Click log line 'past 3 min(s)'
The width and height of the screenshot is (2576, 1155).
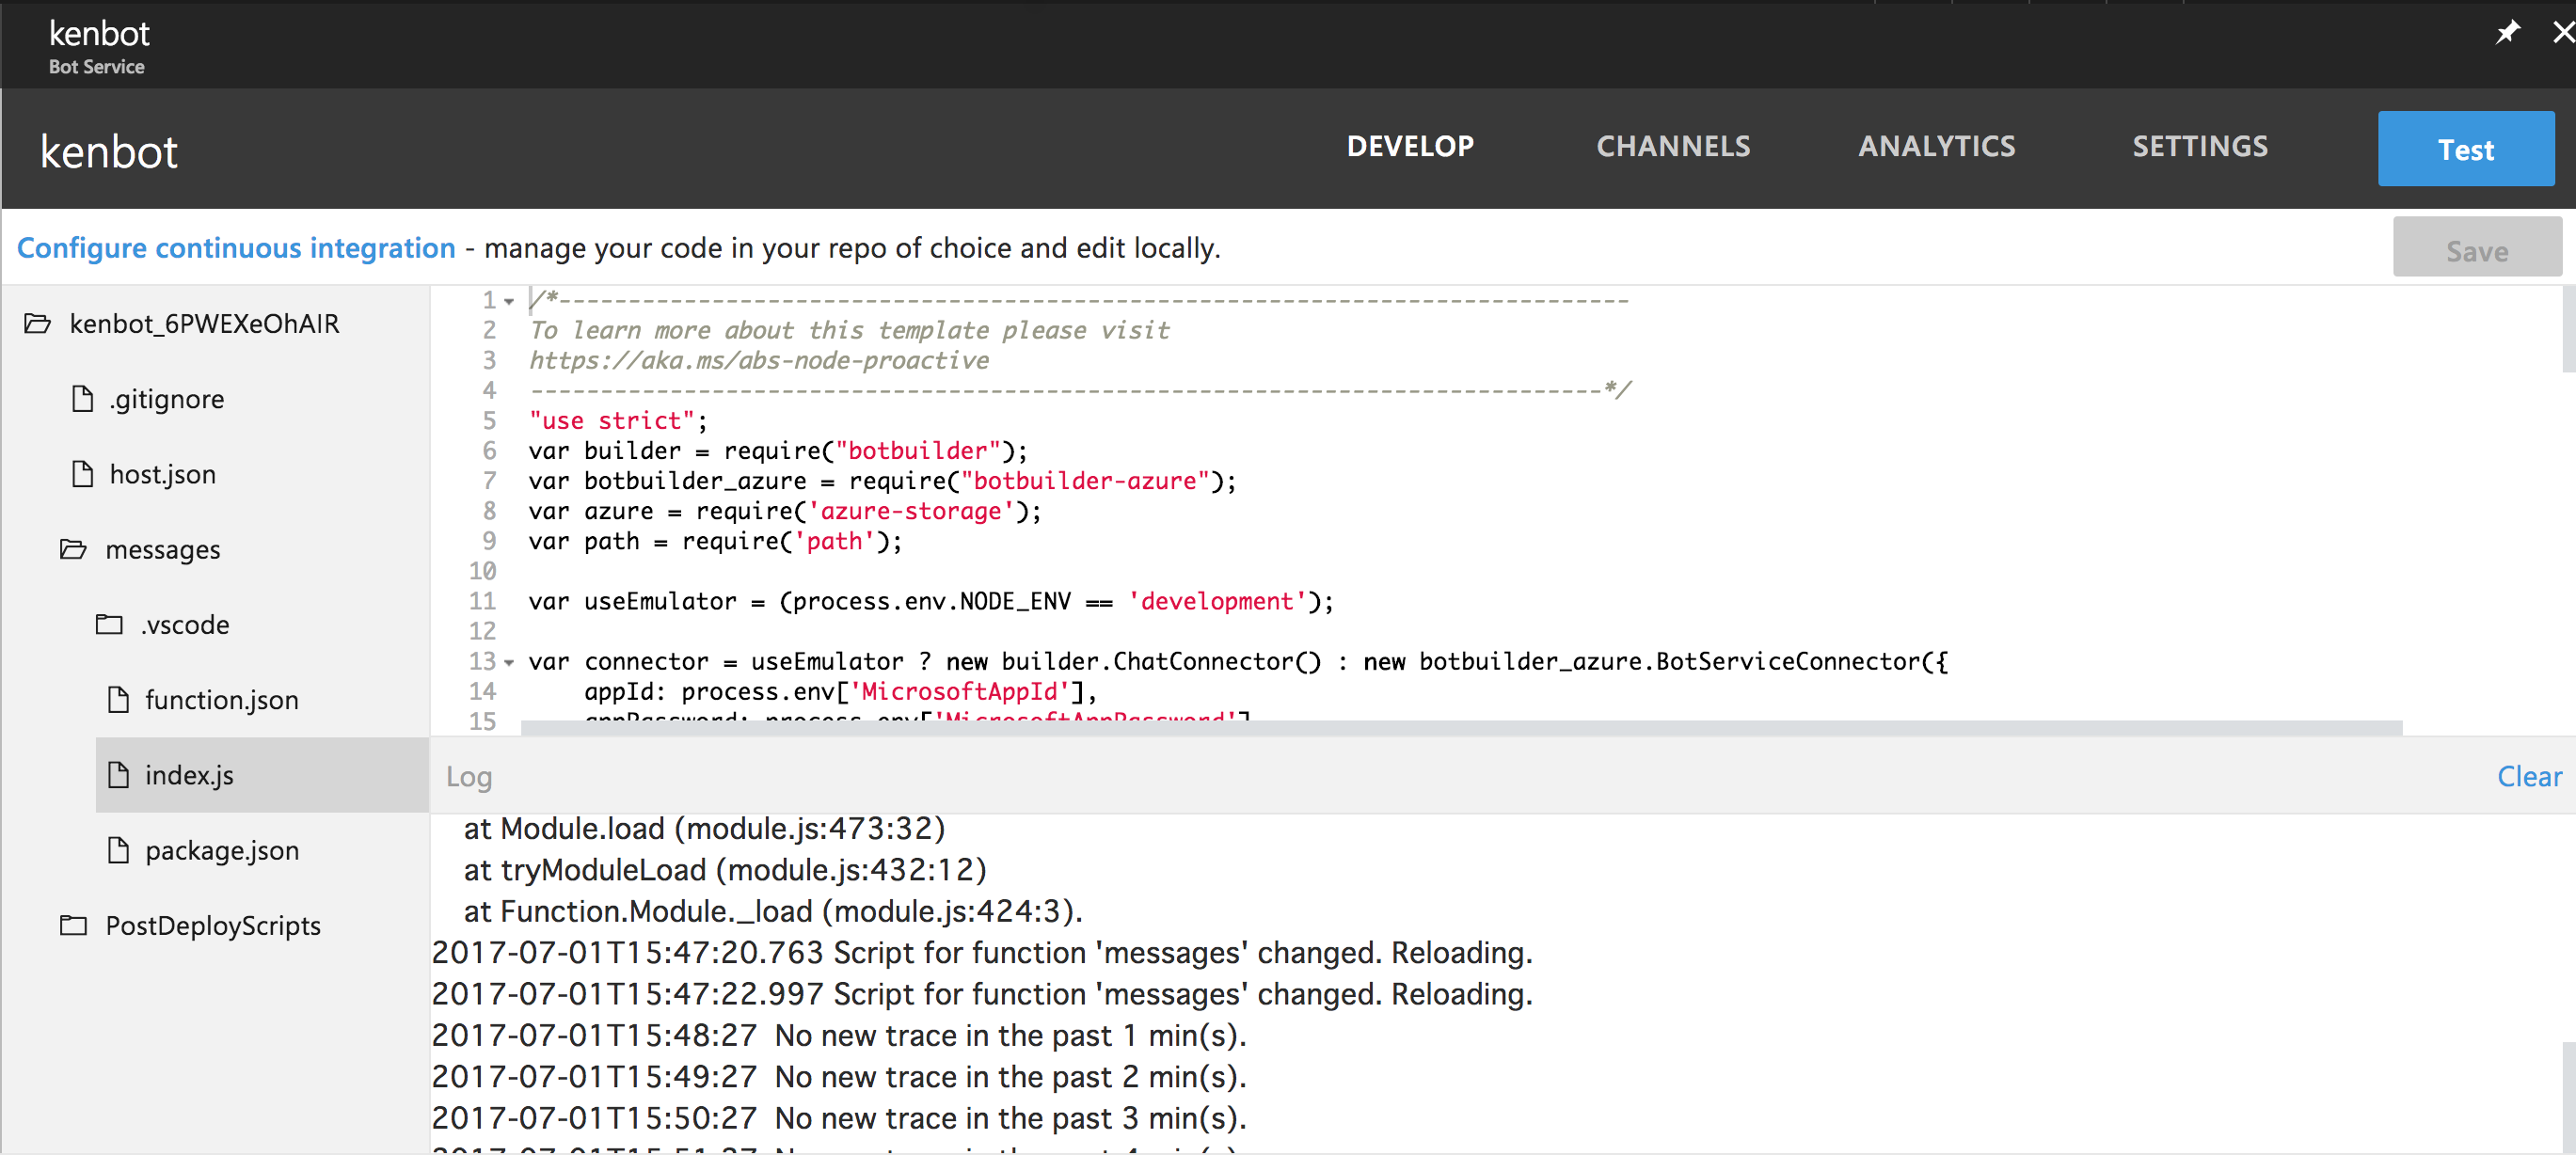point(839,1118)
